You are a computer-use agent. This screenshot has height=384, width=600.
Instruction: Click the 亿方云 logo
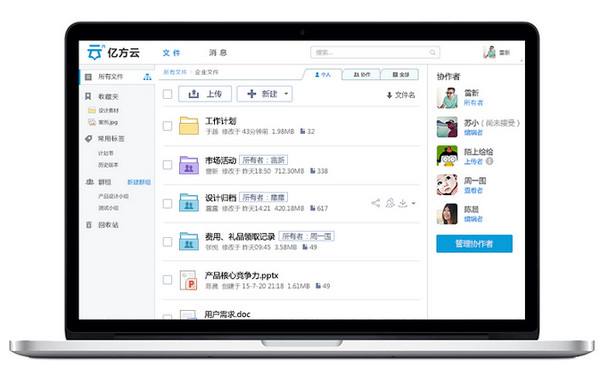tap(113, 52)
